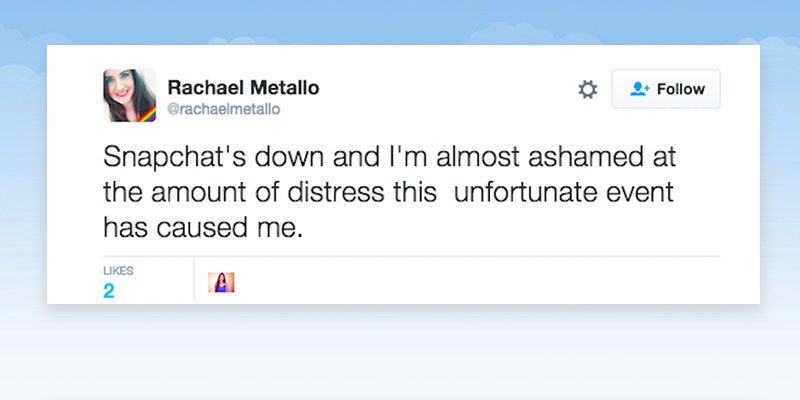Click the last line "has caused me."
This screenshot has height=400, width=800.
(202, 226)
